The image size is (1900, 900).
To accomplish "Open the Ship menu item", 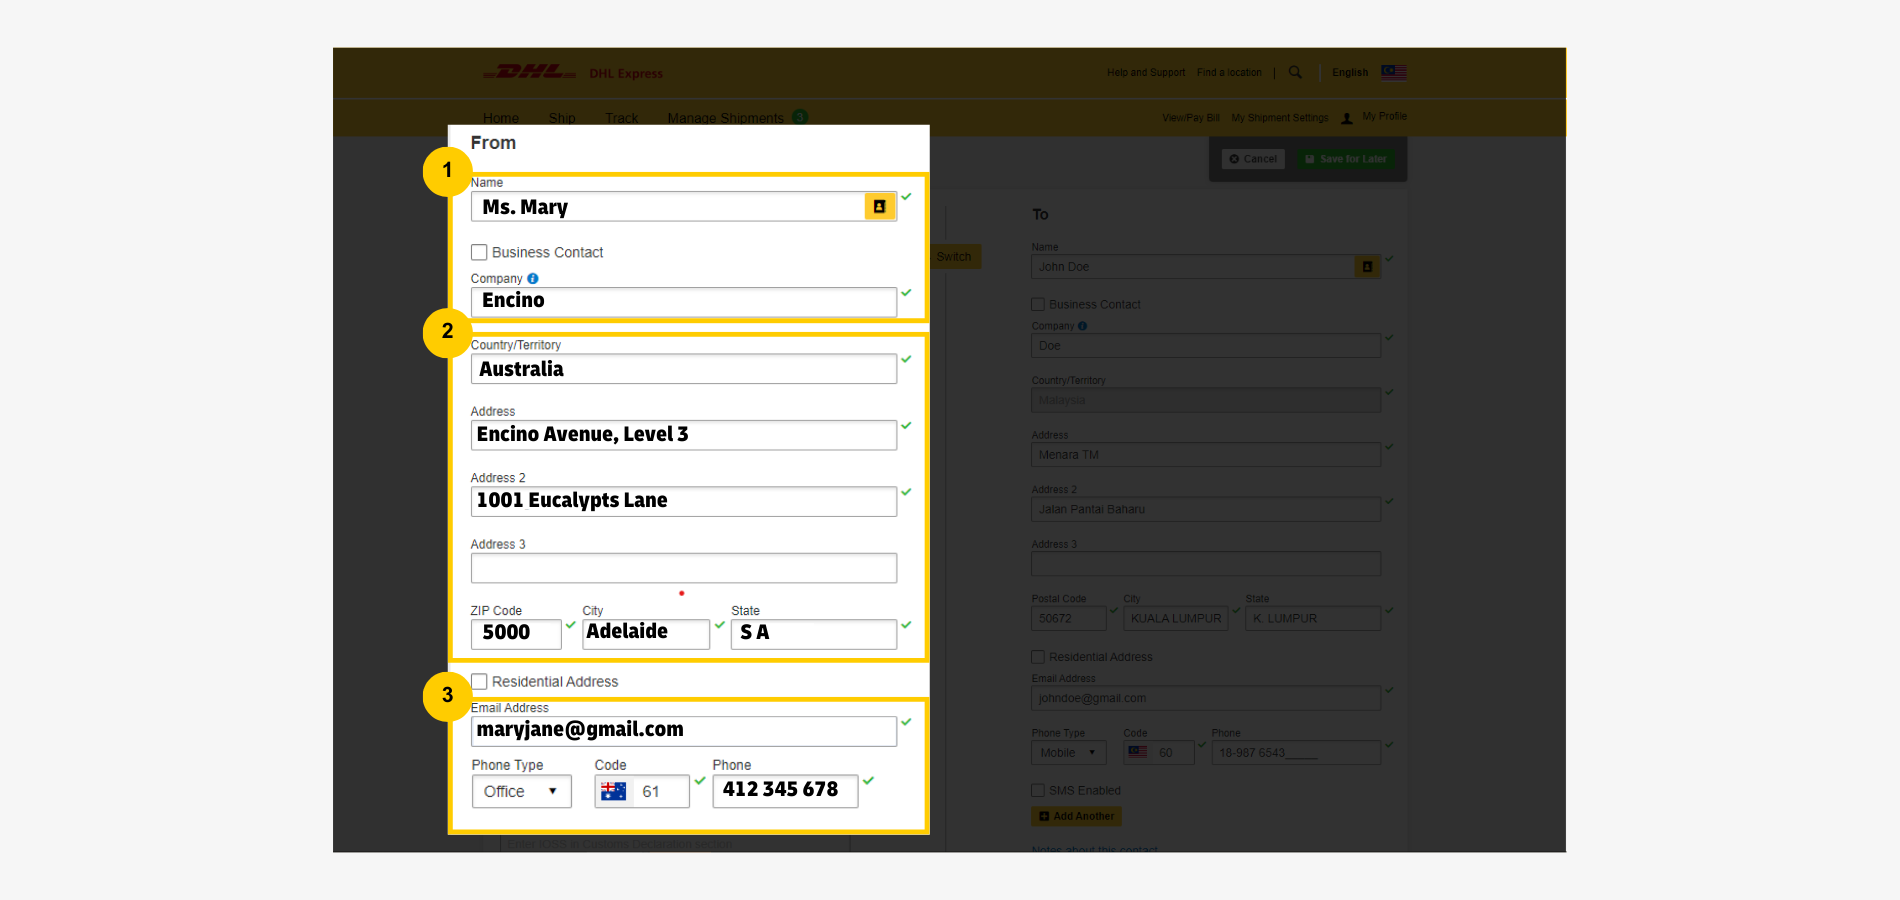I will point(562,118).
